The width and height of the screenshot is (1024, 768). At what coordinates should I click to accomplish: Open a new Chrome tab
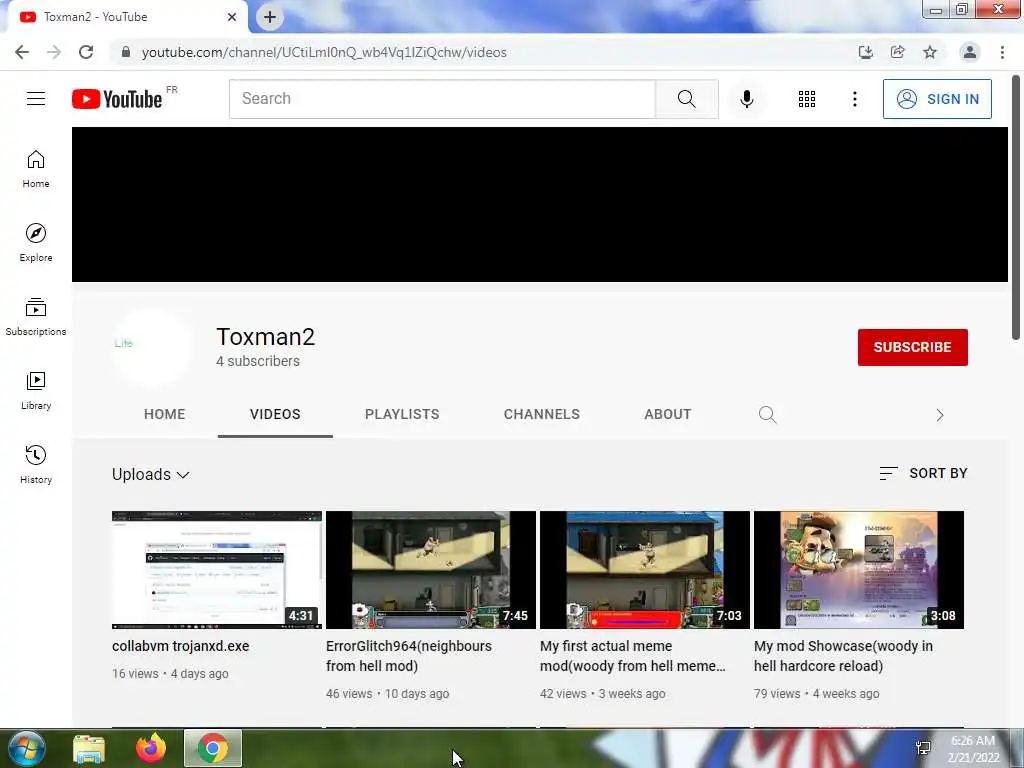pos(270,17)
